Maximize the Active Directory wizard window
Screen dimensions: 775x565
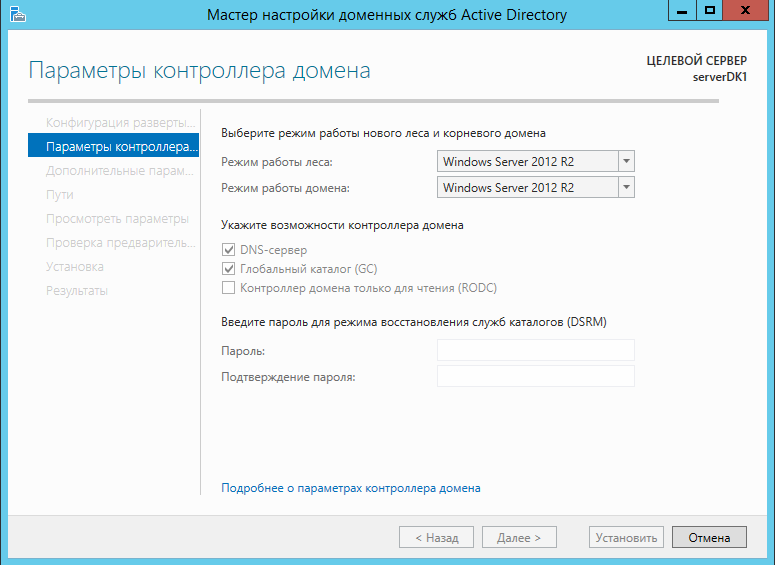[x=710, y=10]
